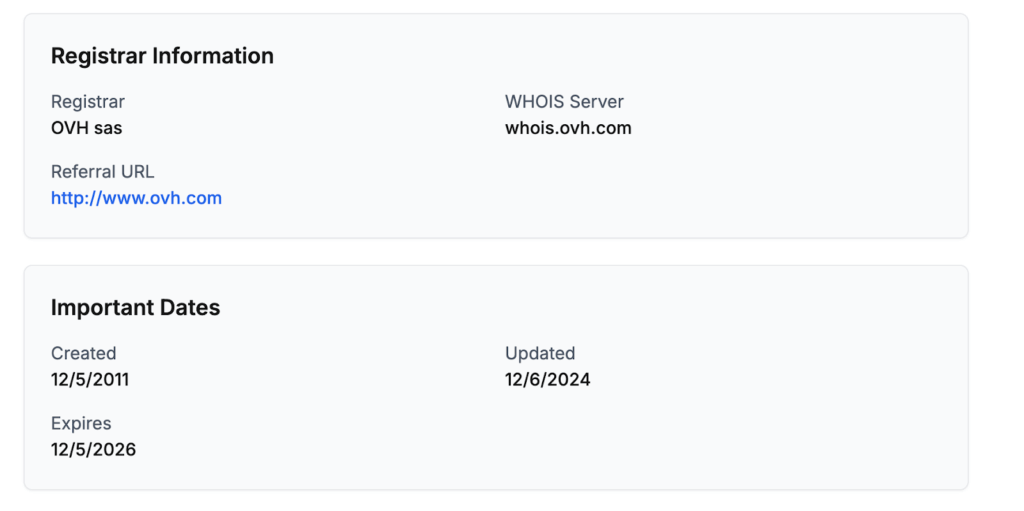
Task: Click the Referral URL label
Action: 103,172
